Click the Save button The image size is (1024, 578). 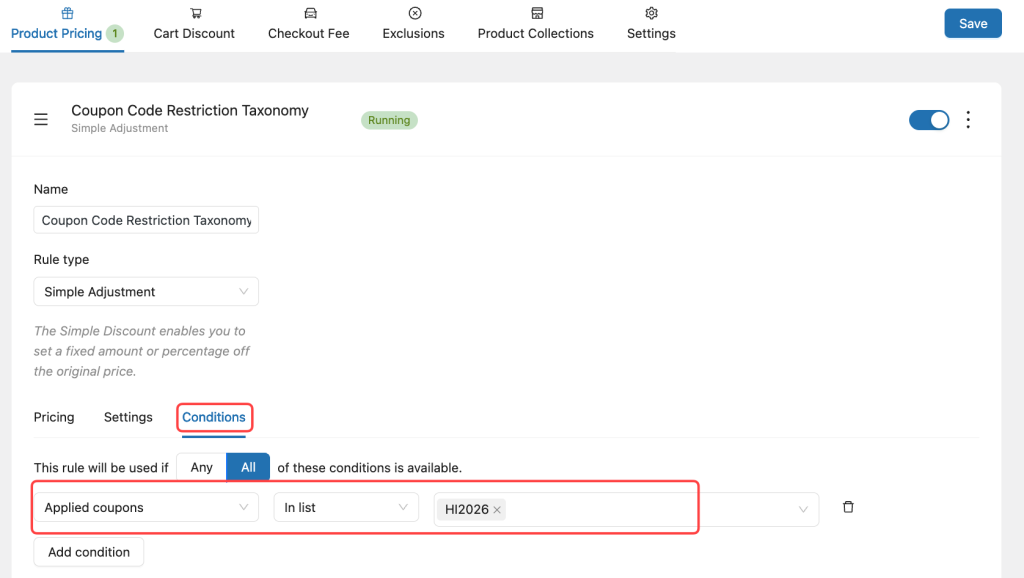(x=972, y=22)
